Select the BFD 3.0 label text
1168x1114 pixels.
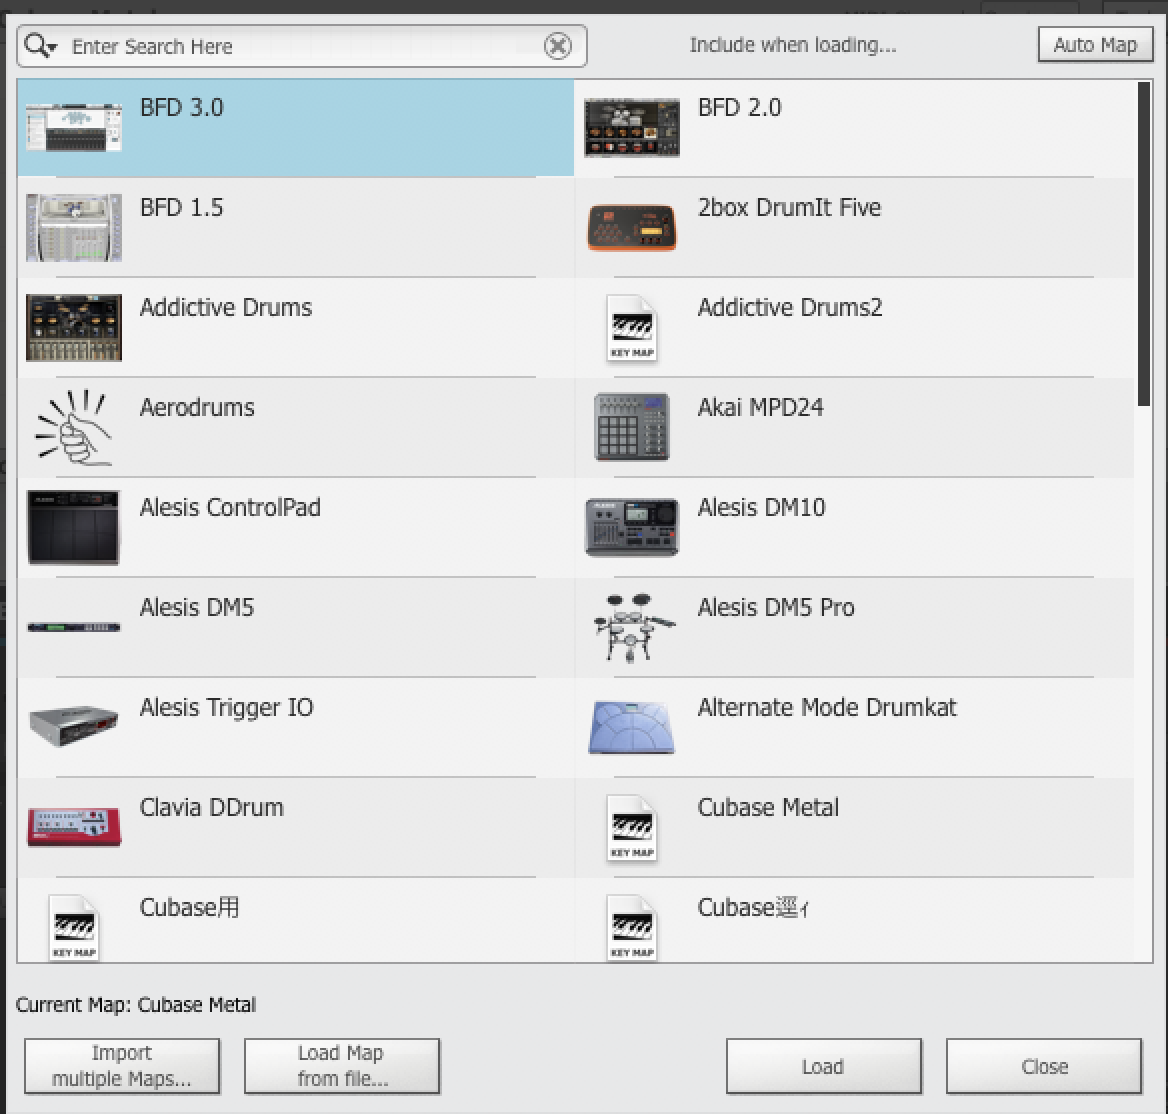point(182,107)
